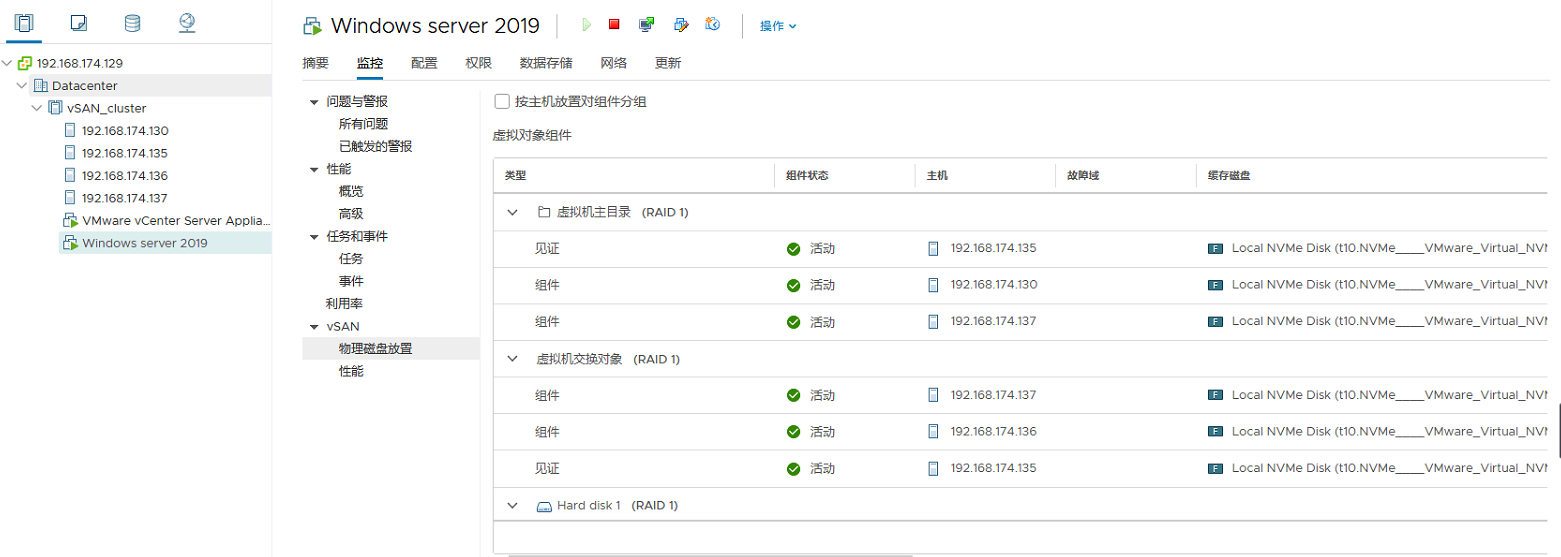Screen dimensions: 1561x557
Task: Enable 按主机放置对组件分组 checkbox
Action: [x=502, y=101]
